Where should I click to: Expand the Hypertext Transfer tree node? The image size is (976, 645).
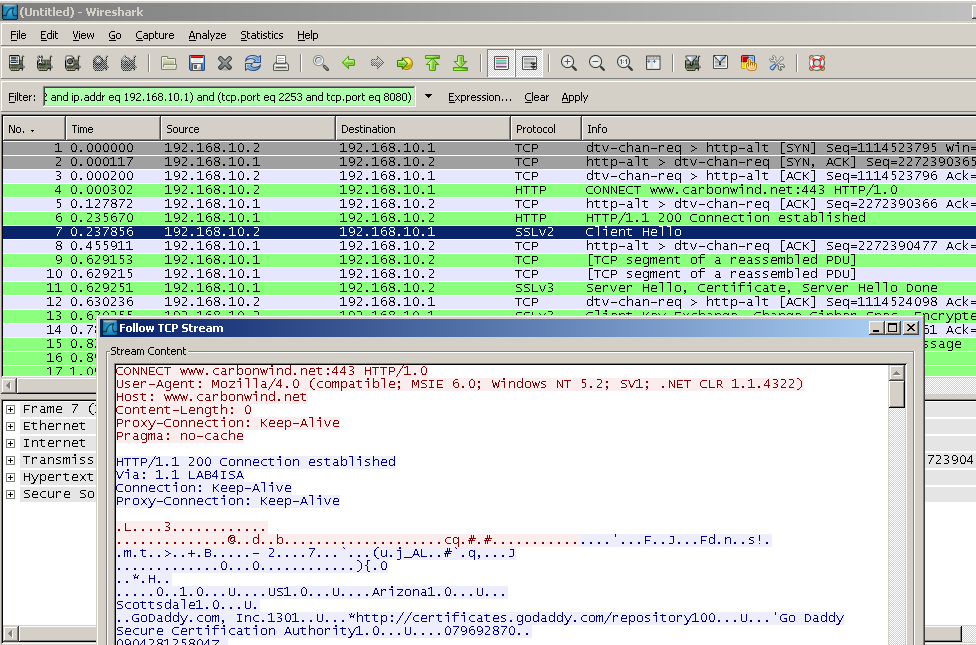tap(10, 477)
